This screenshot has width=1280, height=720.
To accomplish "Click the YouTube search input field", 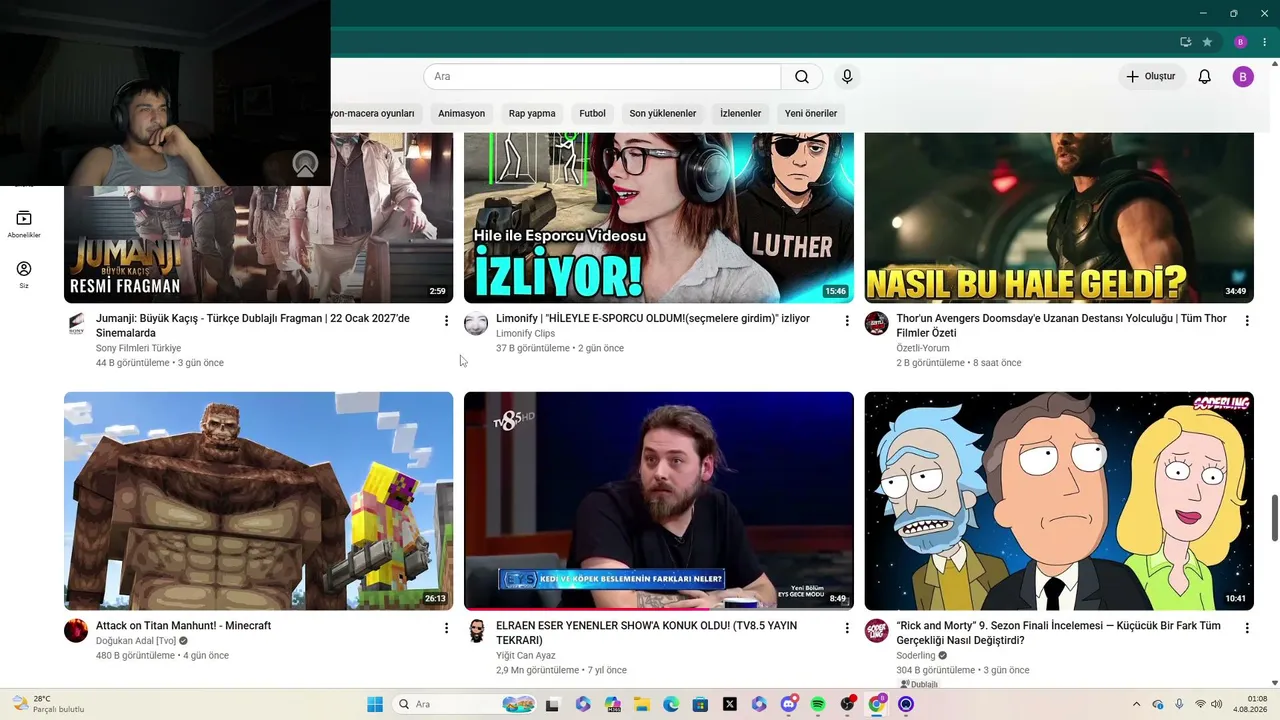I will click(x=602, y=77).
